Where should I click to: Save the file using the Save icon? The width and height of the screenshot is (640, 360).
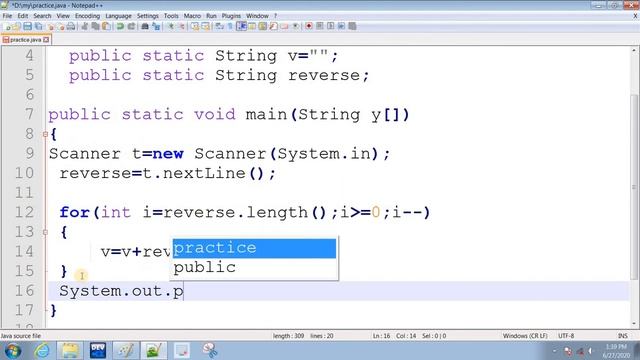click(27, 27)
